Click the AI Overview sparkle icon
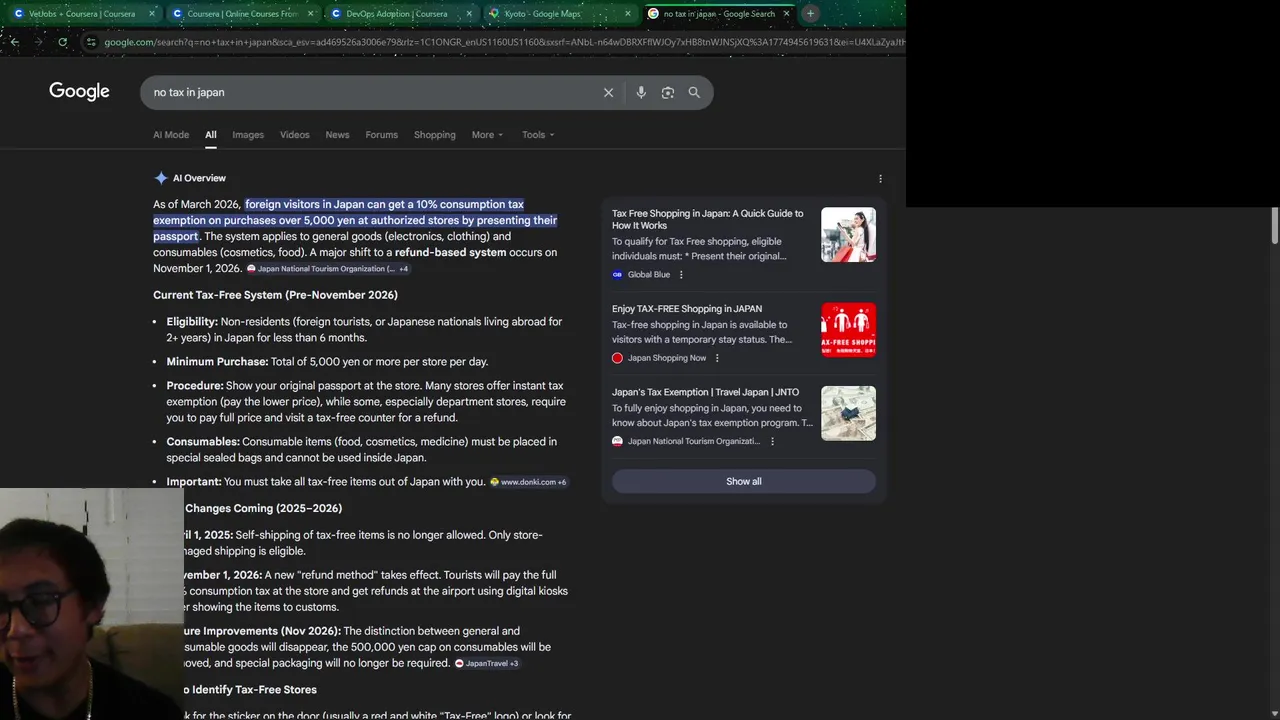 (x=161, y=178)
